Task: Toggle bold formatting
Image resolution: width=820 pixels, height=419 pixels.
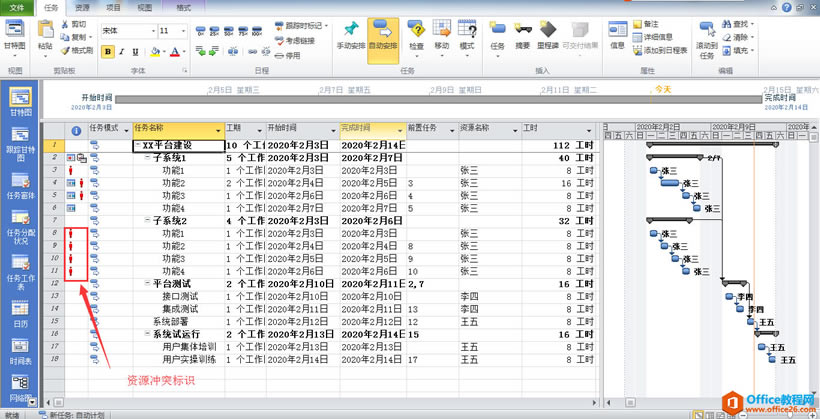Action: 108,51
